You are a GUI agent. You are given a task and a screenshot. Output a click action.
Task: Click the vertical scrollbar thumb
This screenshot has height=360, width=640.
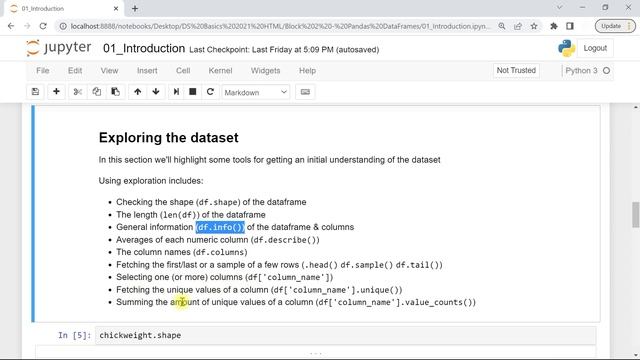[636, 214]
